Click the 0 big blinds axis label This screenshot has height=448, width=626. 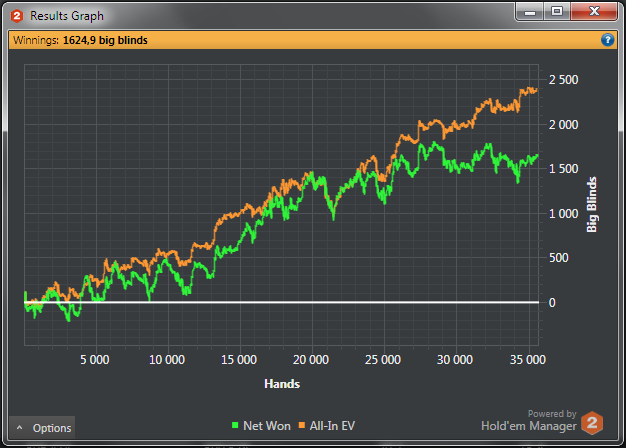[552, 303]
